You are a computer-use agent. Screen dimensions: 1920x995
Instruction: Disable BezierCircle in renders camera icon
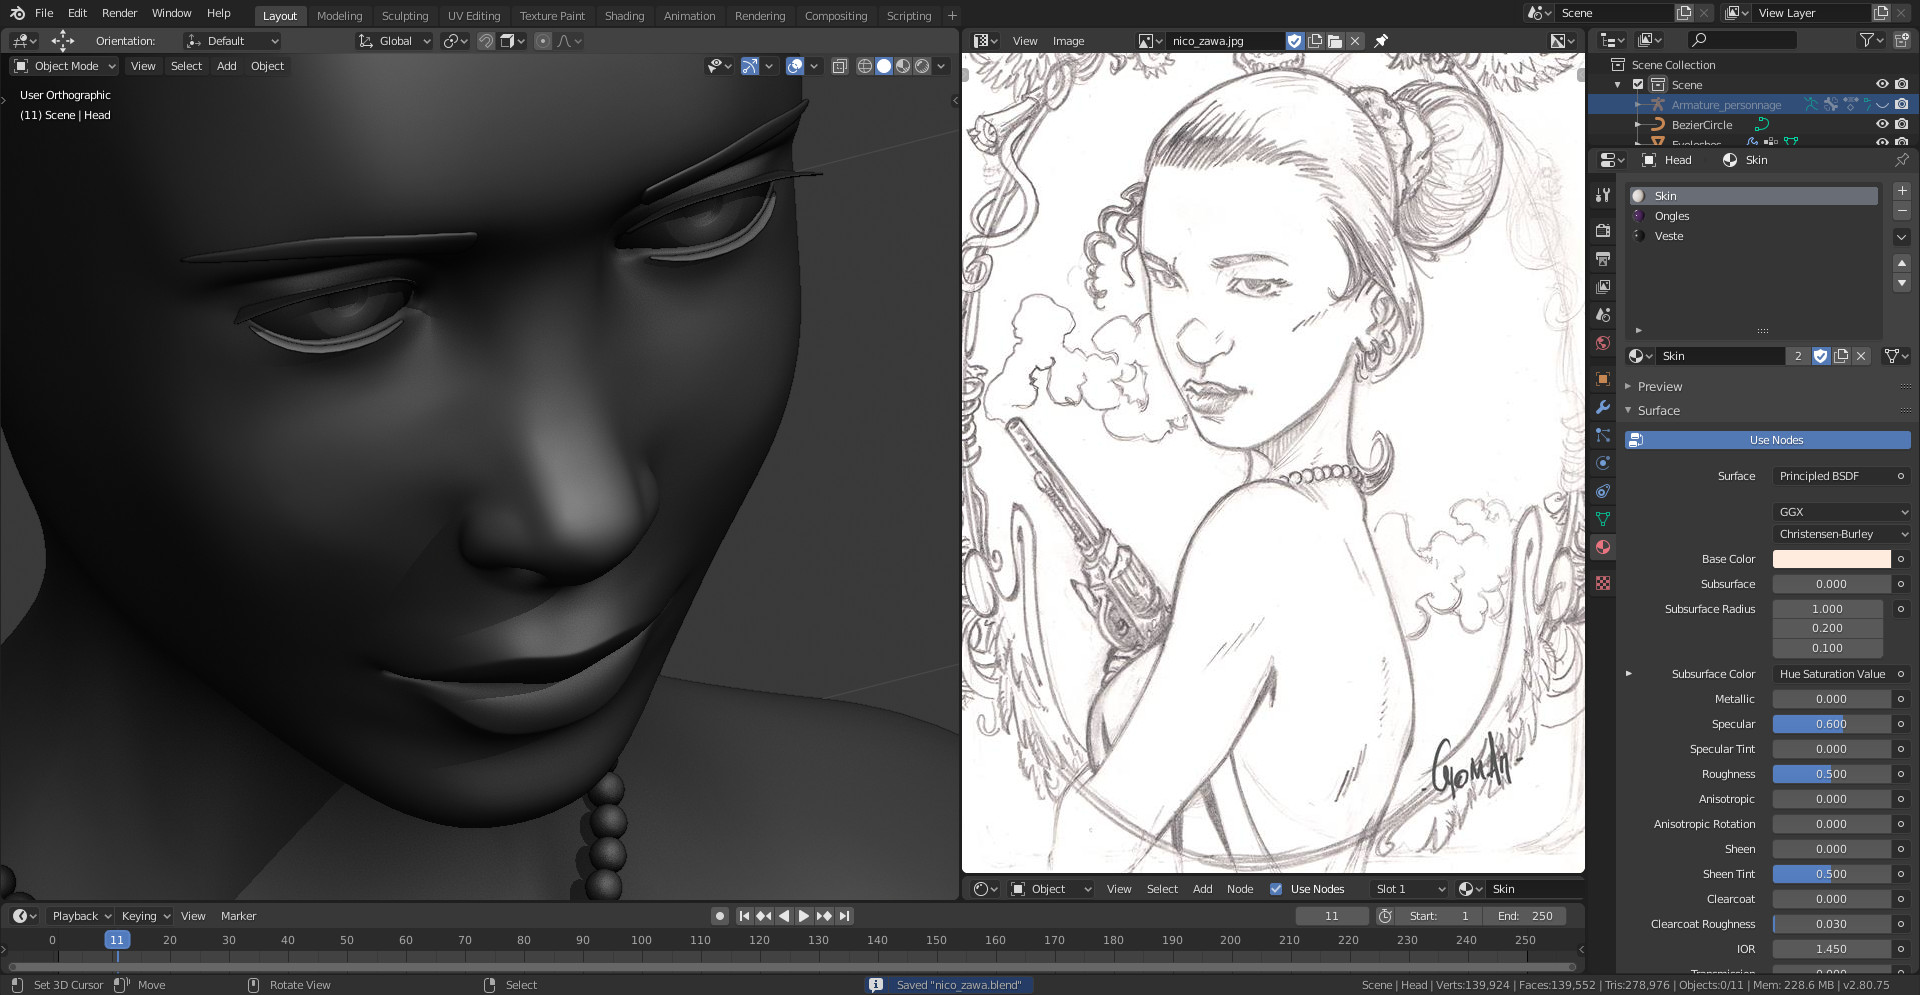click(1901, 125)
